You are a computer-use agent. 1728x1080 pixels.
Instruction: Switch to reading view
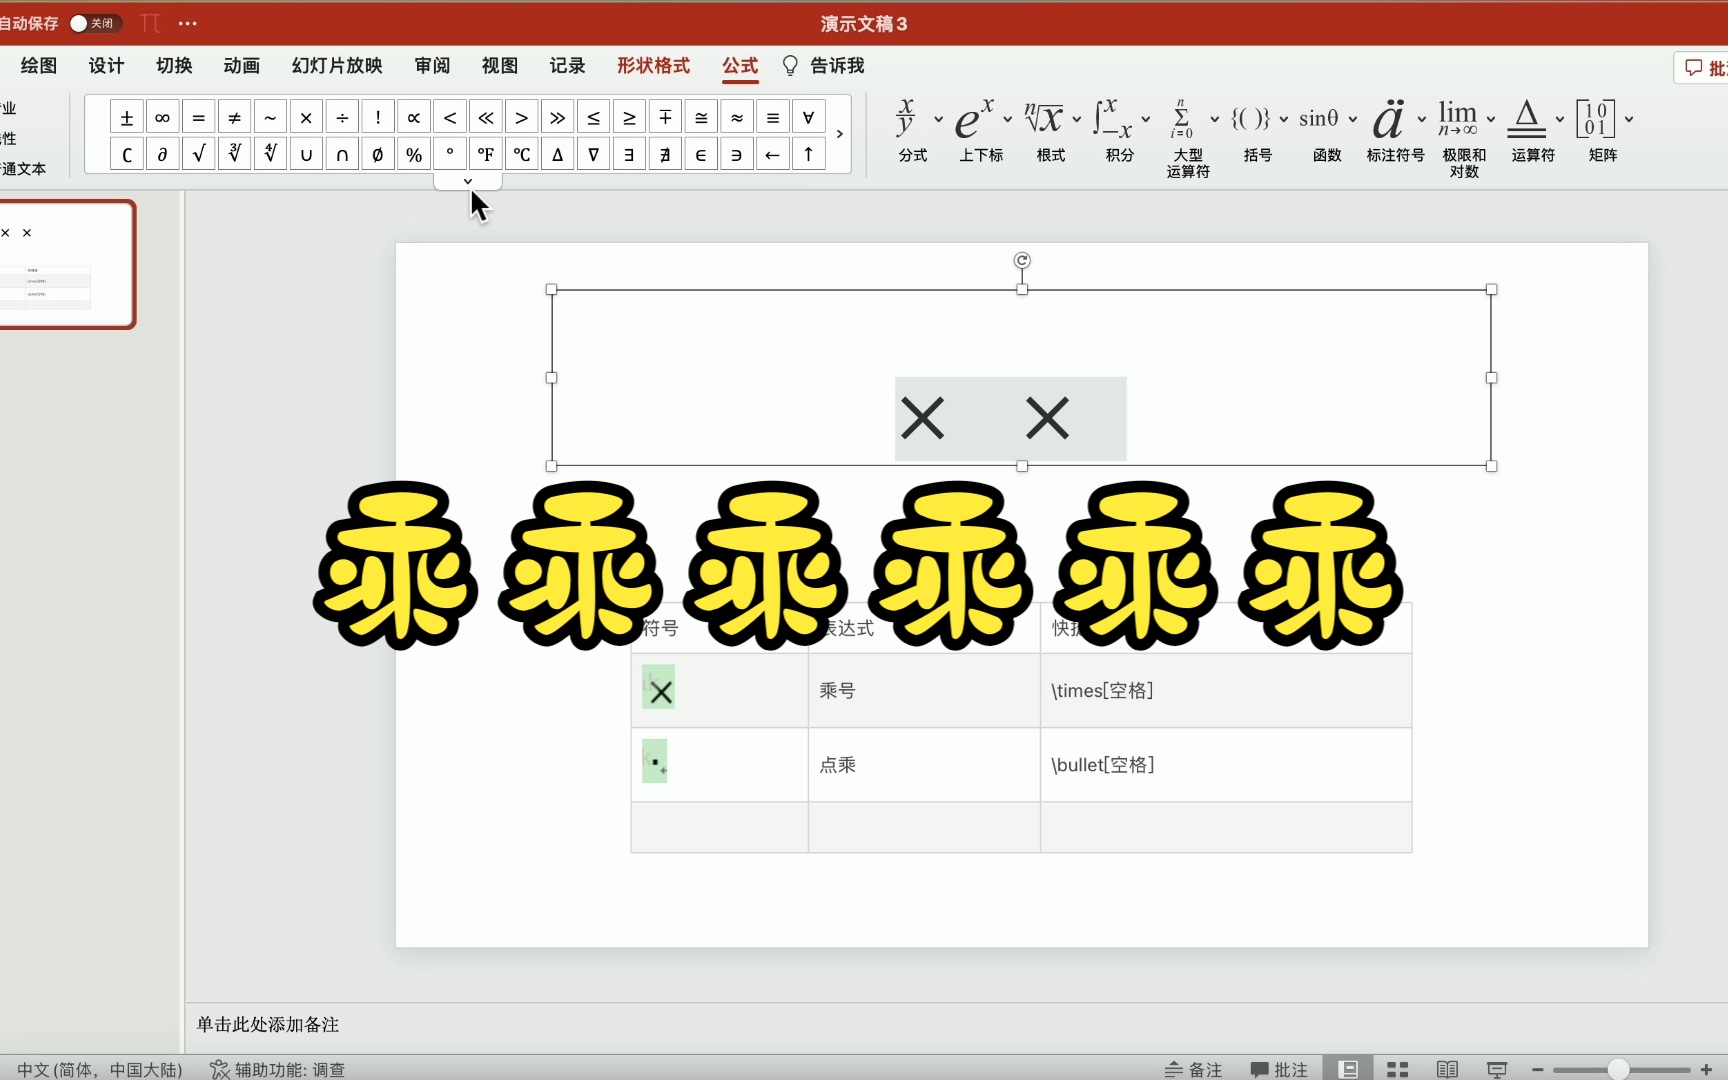tap(1447, 1069)
